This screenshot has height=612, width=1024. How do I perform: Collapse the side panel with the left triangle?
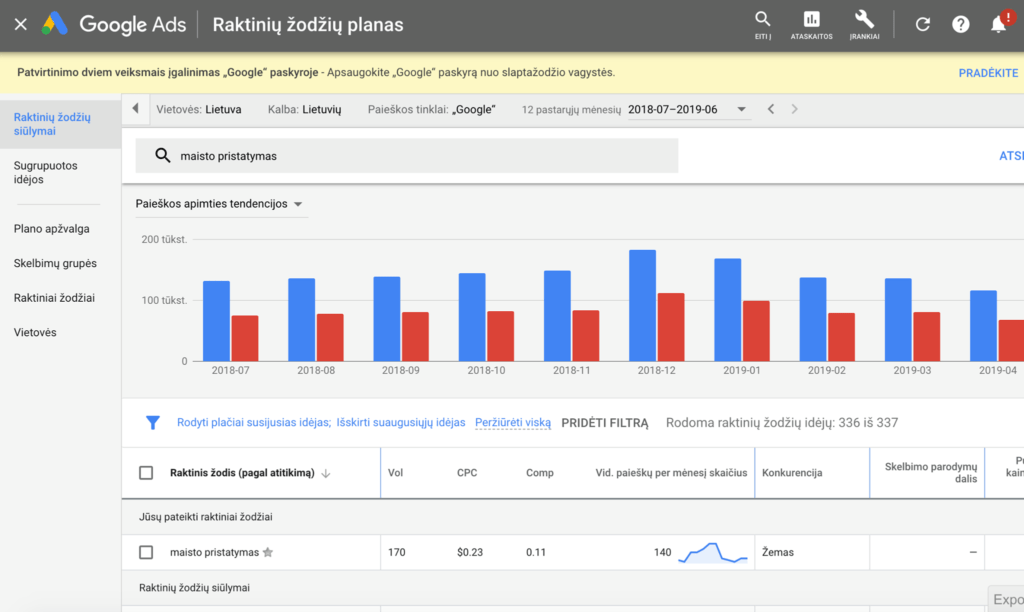[135, 108]
